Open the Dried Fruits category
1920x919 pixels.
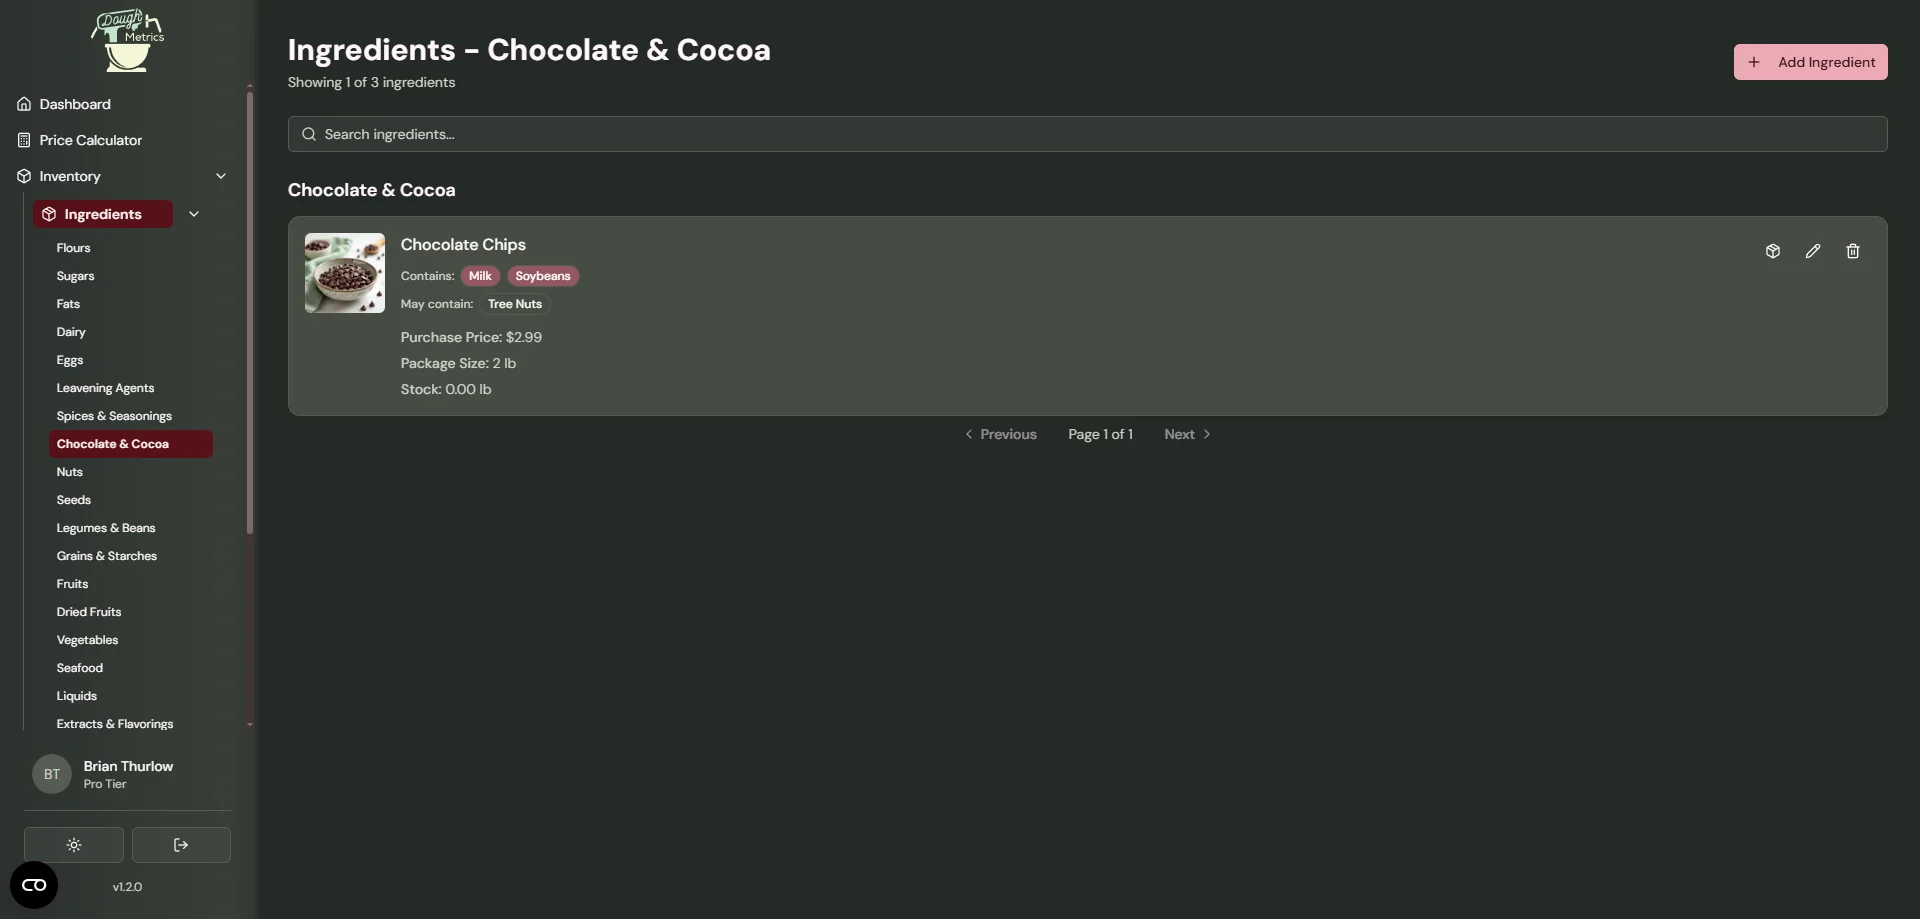coord(88,612)
